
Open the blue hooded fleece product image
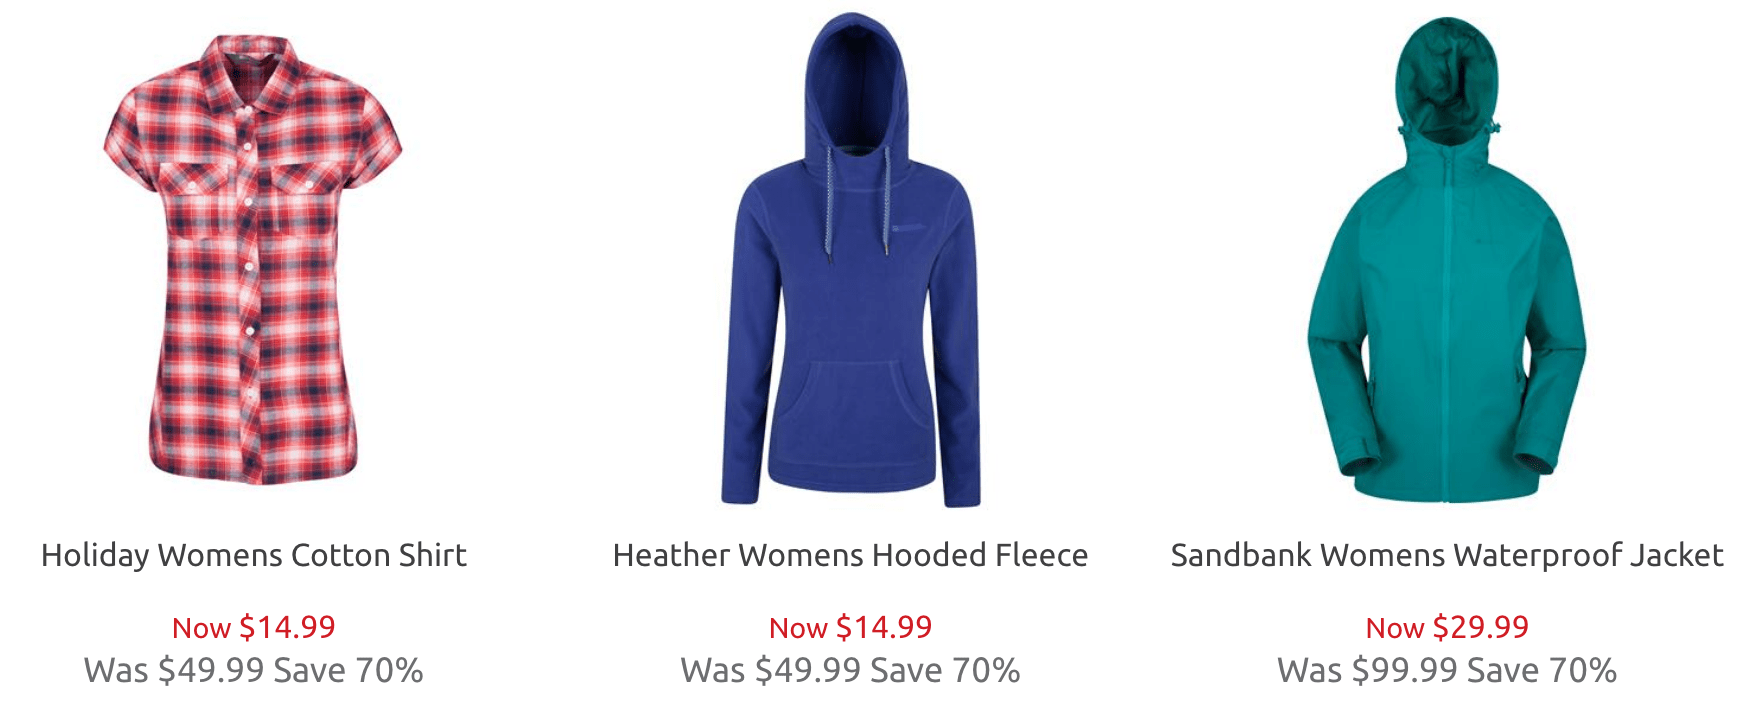click(x=851, y=260)
